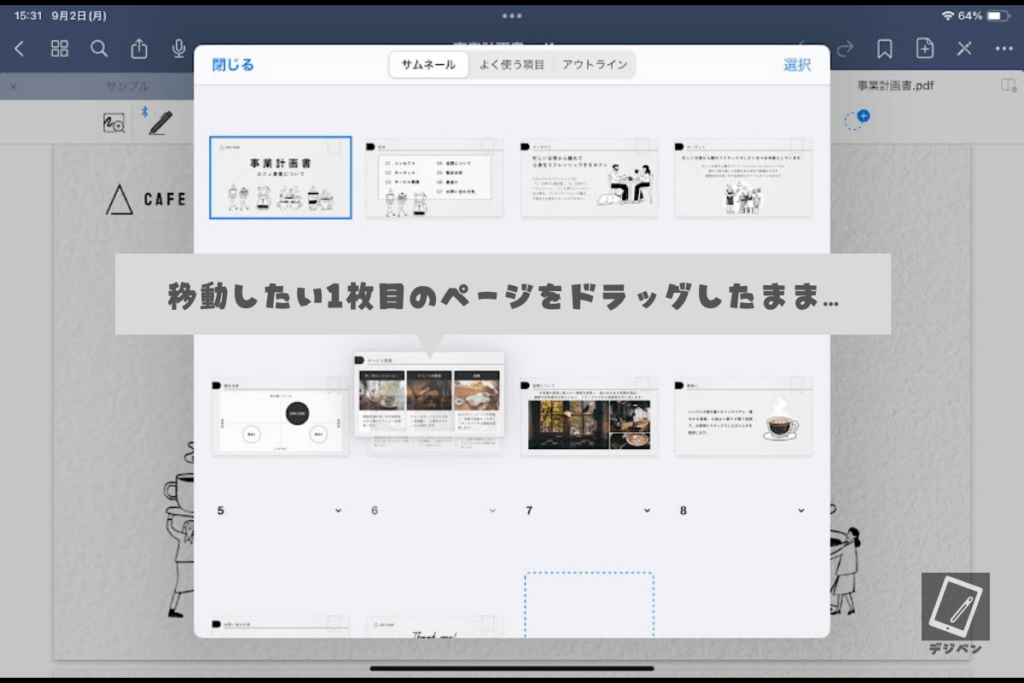Tap the microphone recording icon
The height and width of the screenshot is (683, 1024).
(179, 49)
